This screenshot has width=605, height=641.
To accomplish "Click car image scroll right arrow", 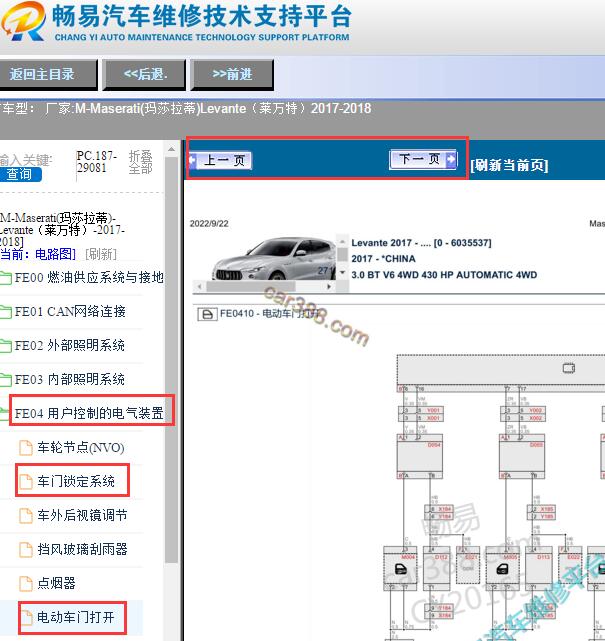I will point(329,287).
